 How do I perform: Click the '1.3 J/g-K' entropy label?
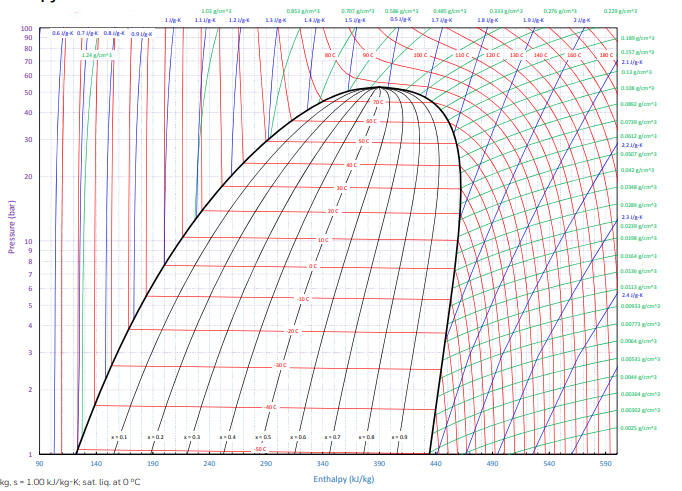(x=276, y=20)
